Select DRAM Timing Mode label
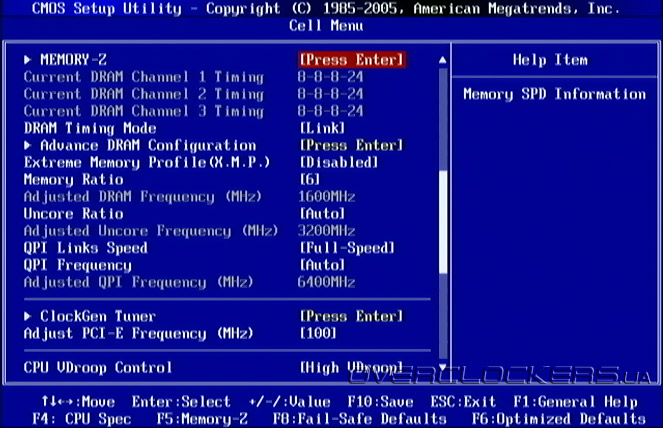 [x=90, y=128]
